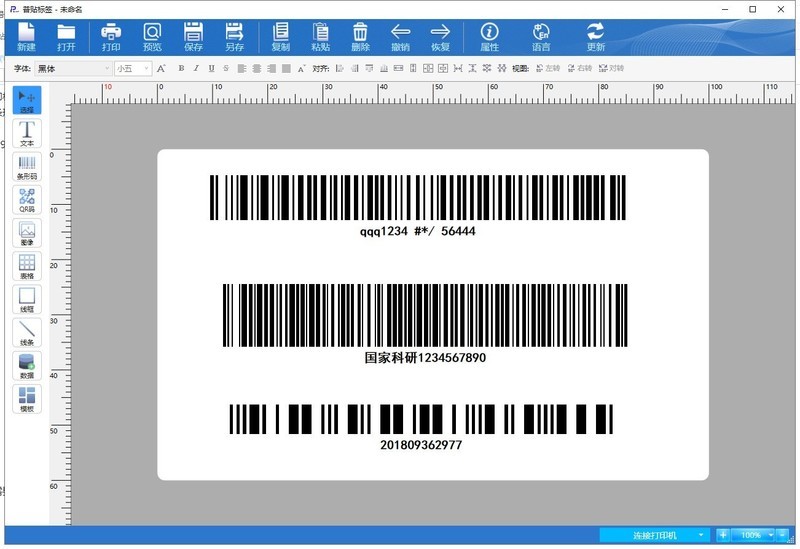Open the 100% zoom dropdown

pyautogui.click(x=754, y=535)
